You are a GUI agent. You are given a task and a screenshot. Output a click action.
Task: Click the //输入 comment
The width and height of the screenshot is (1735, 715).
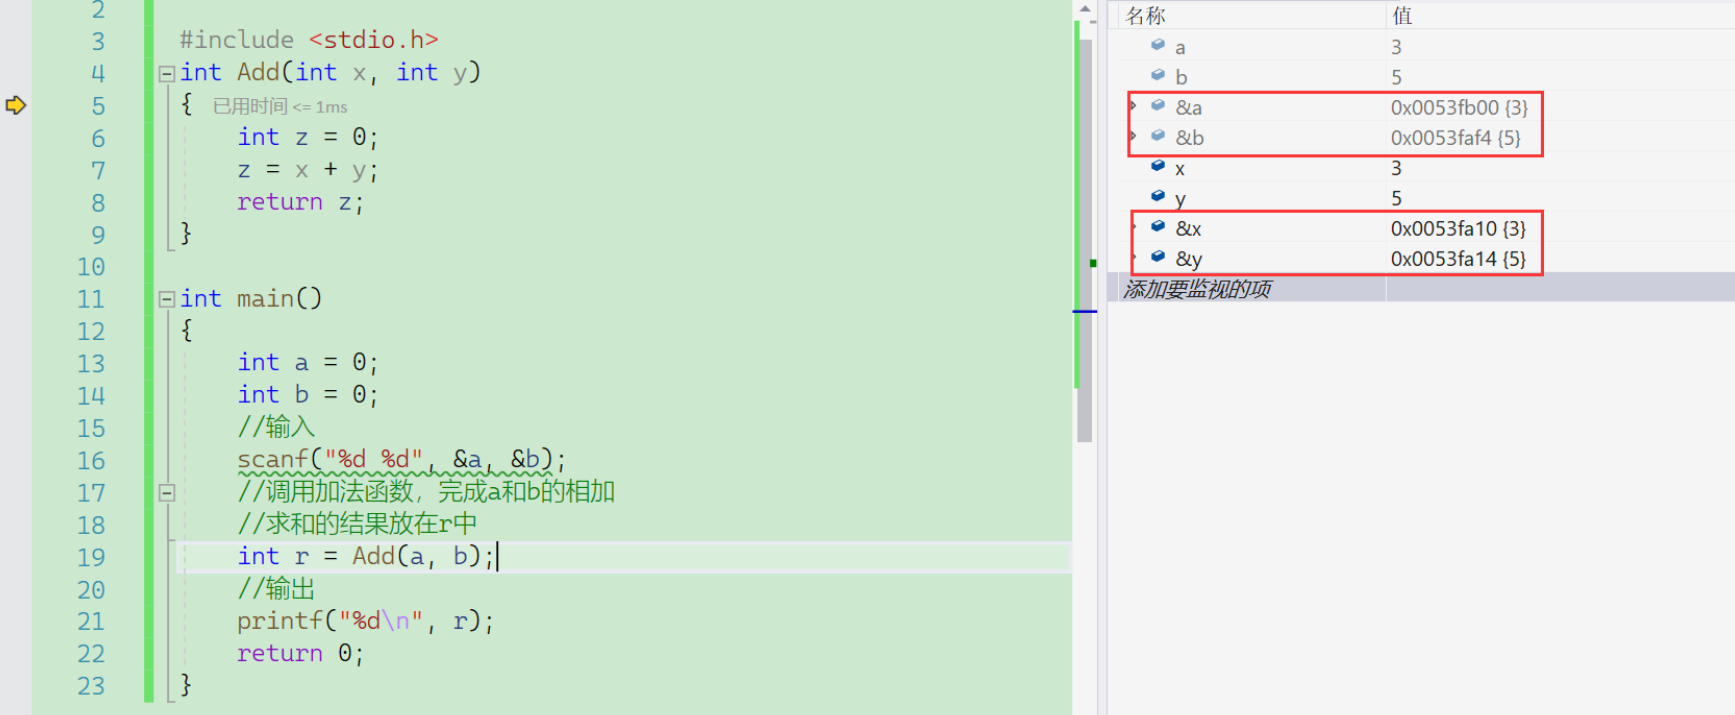click(x=276, y=427)
